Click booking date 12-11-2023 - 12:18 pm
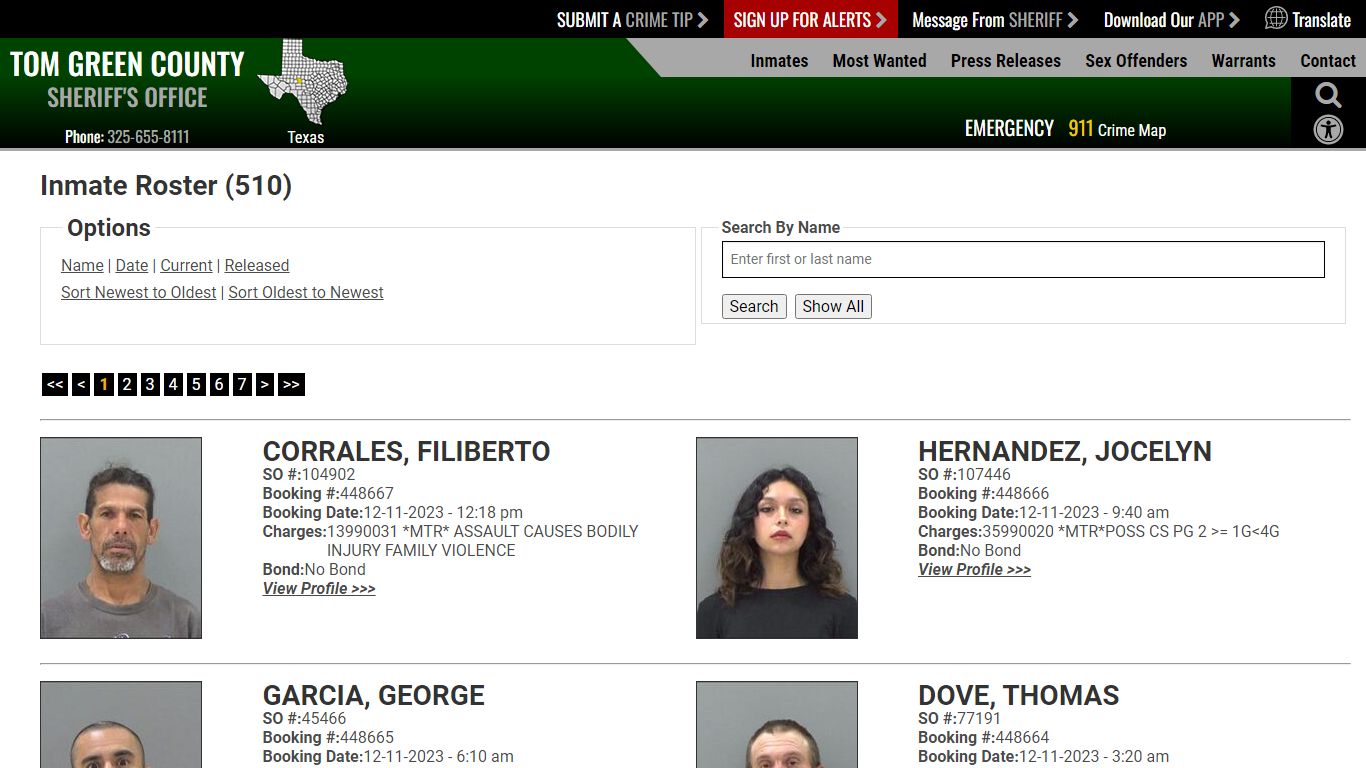 [443, 513]
